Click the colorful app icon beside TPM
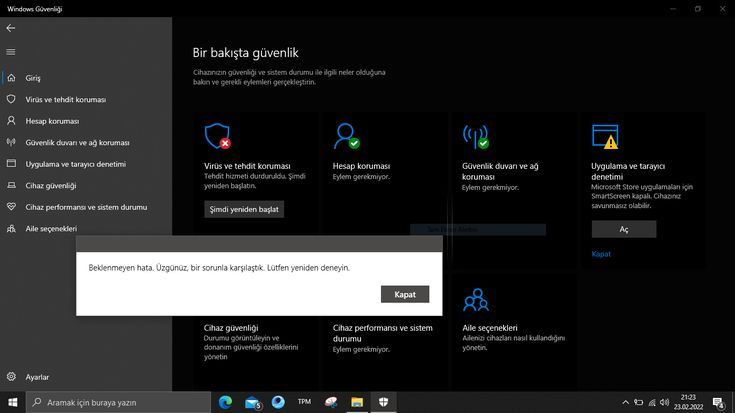The height and width of the screenshot is (413, 735). pyautogui.click(x=331, y=402)
